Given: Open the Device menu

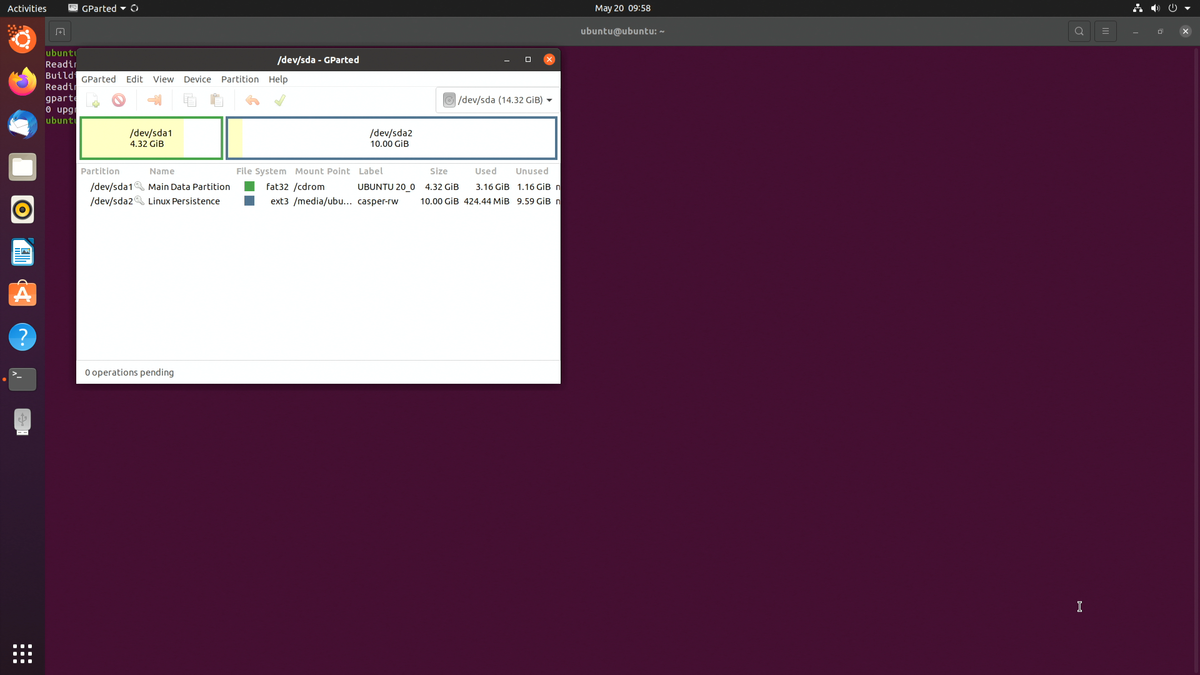Looking at the screenshot, I should (x=197, y=79).
